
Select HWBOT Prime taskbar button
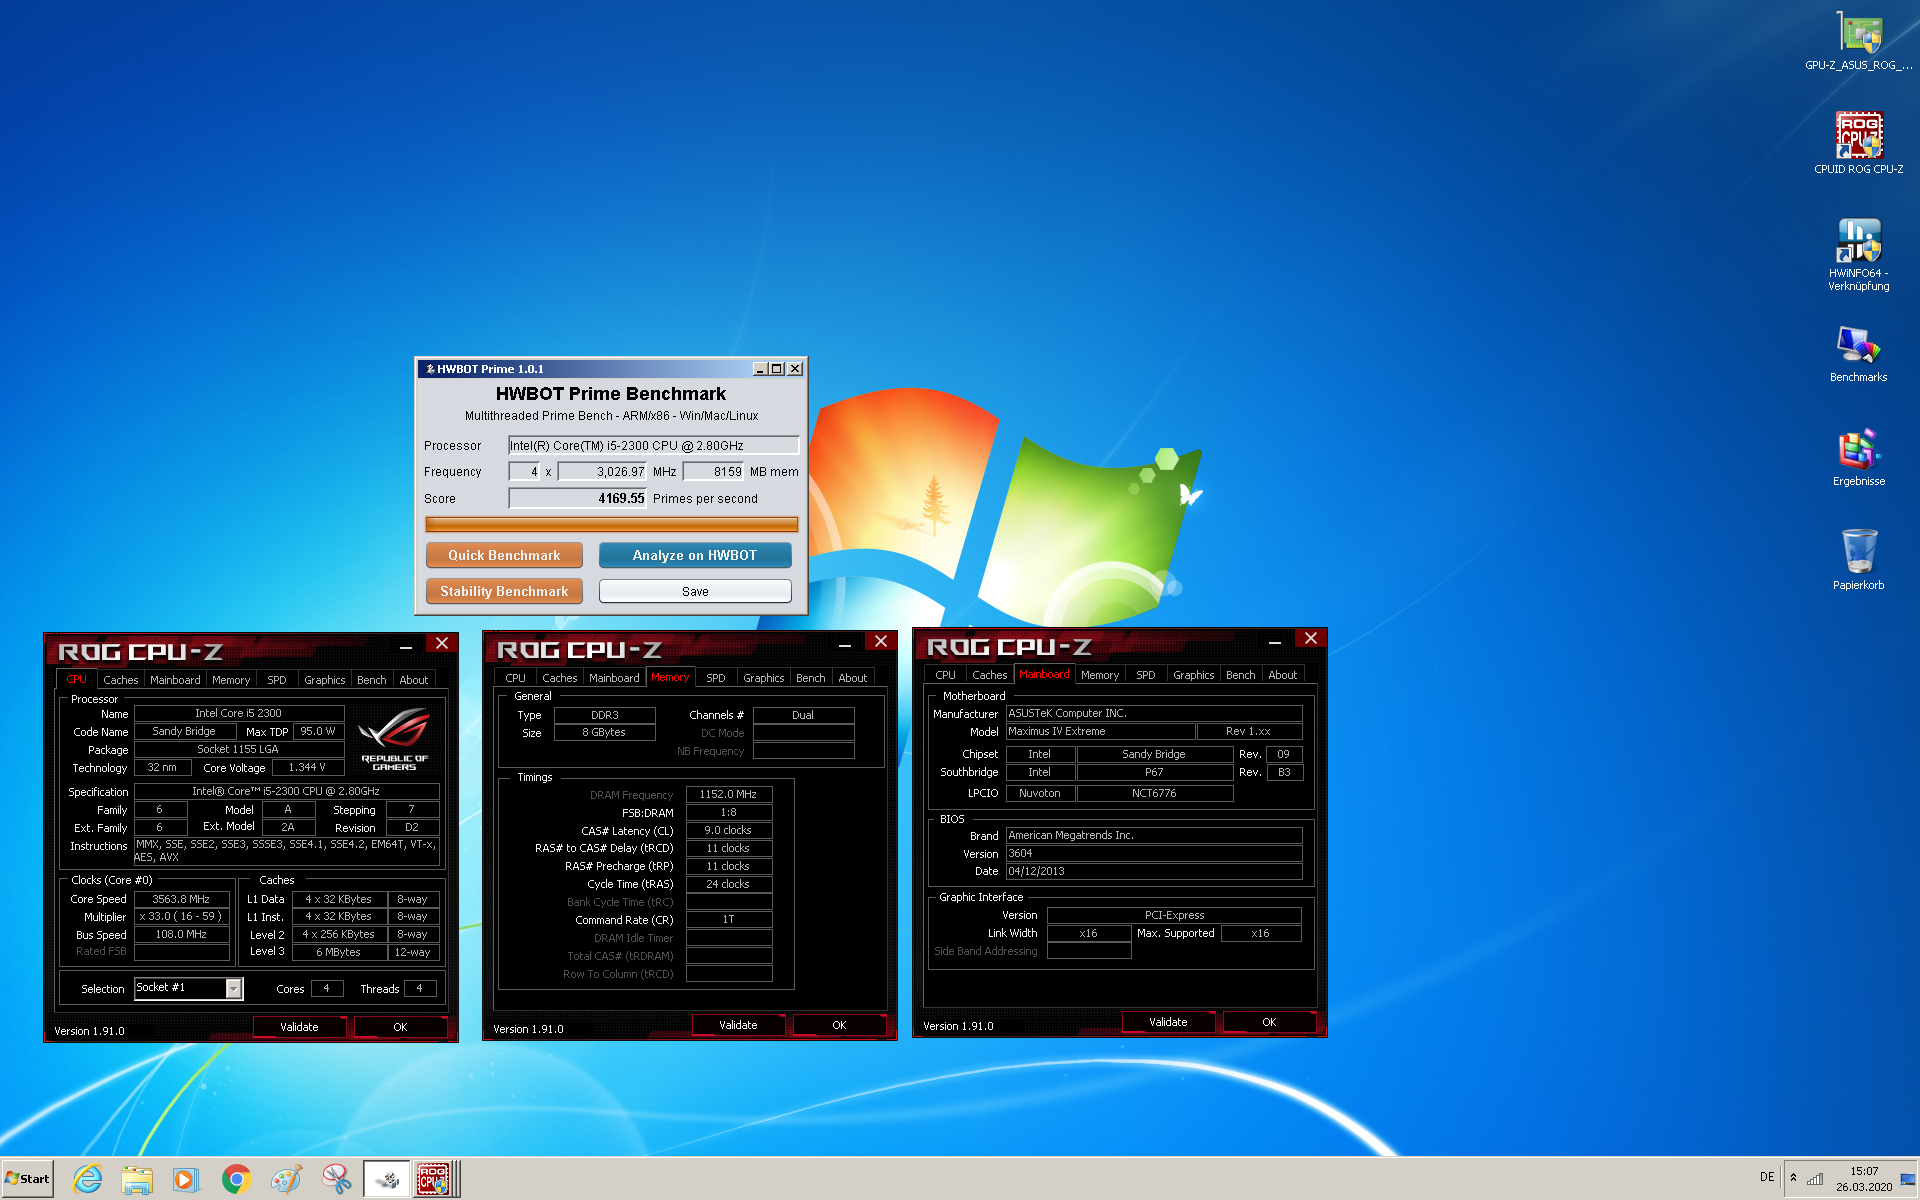(x=386, y=1179)
